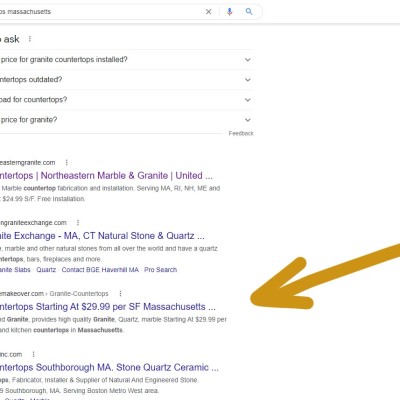Open Granite Exchange MA, CT Natural Stone result
400x400 pixels.
click(x=102, y=236)
